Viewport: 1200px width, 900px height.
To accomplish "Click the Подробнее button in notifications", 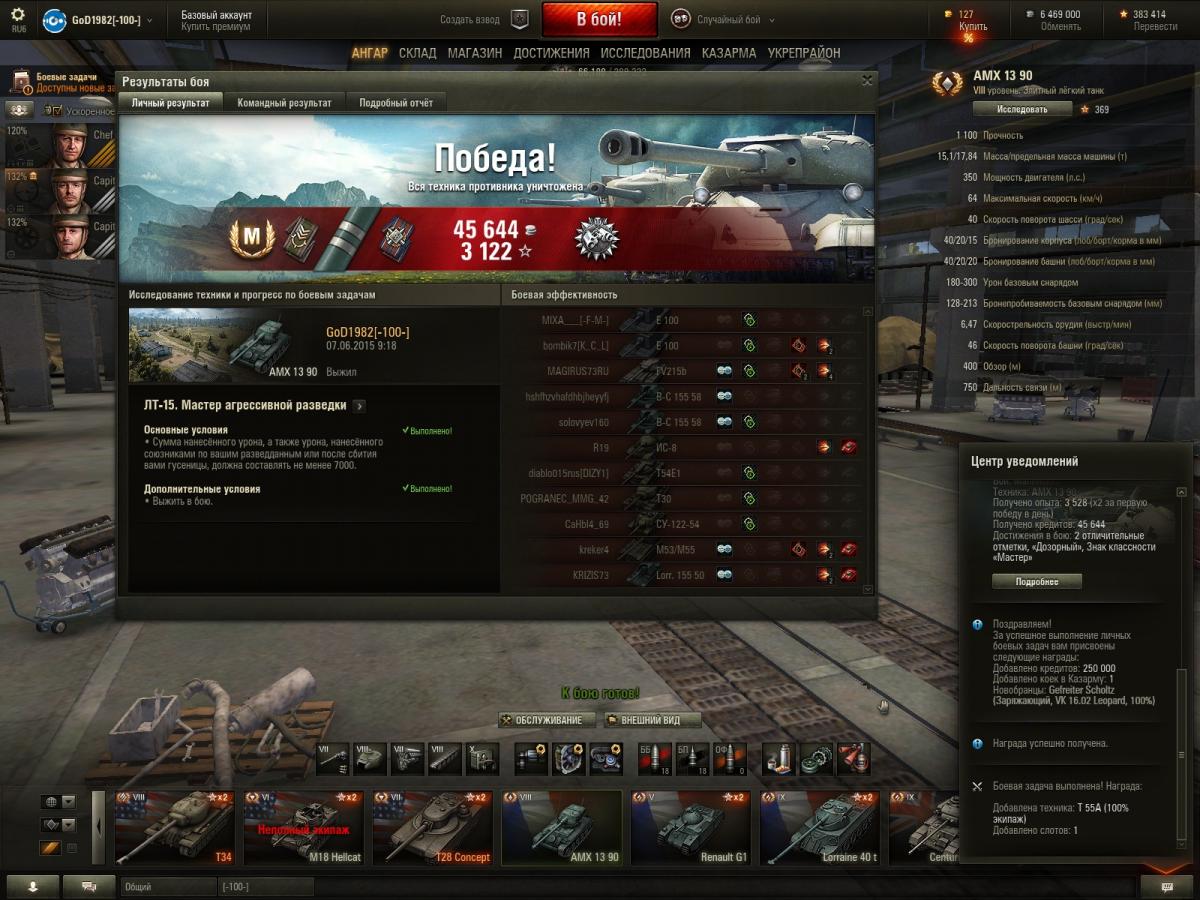I will 1036,581.
